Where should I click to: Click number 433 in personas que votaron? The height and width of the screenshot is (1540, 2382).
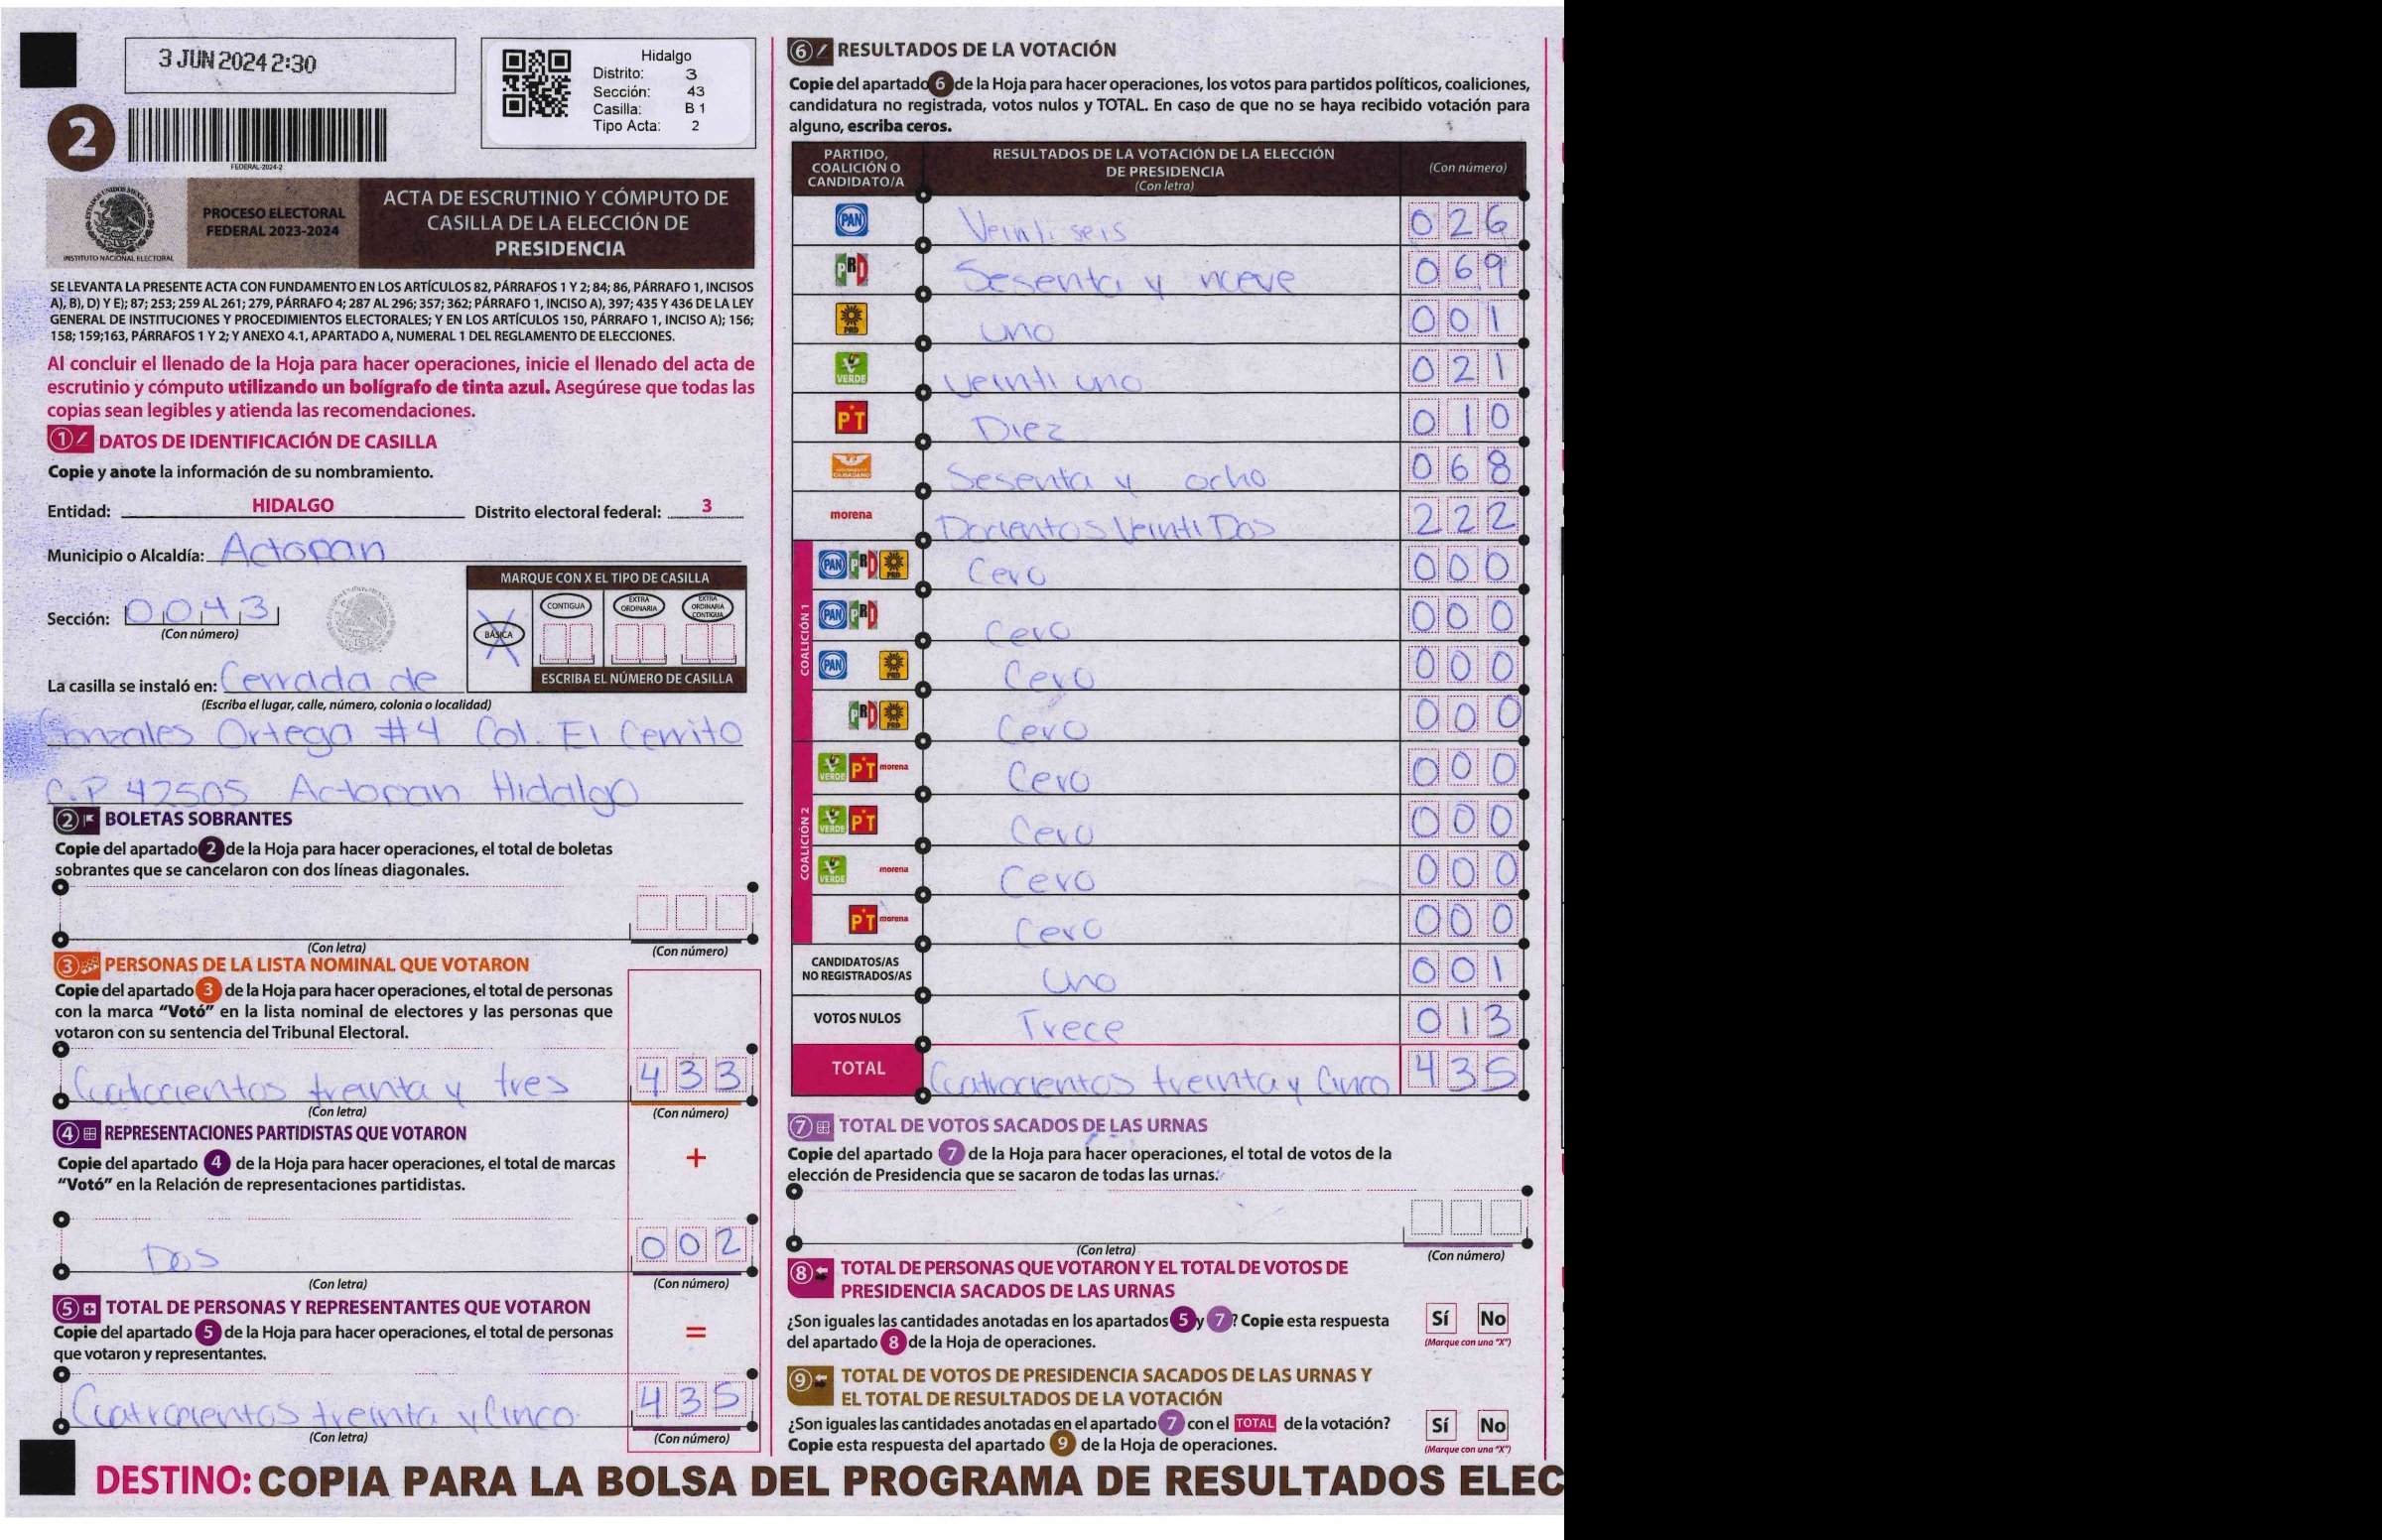[691, 1076]
